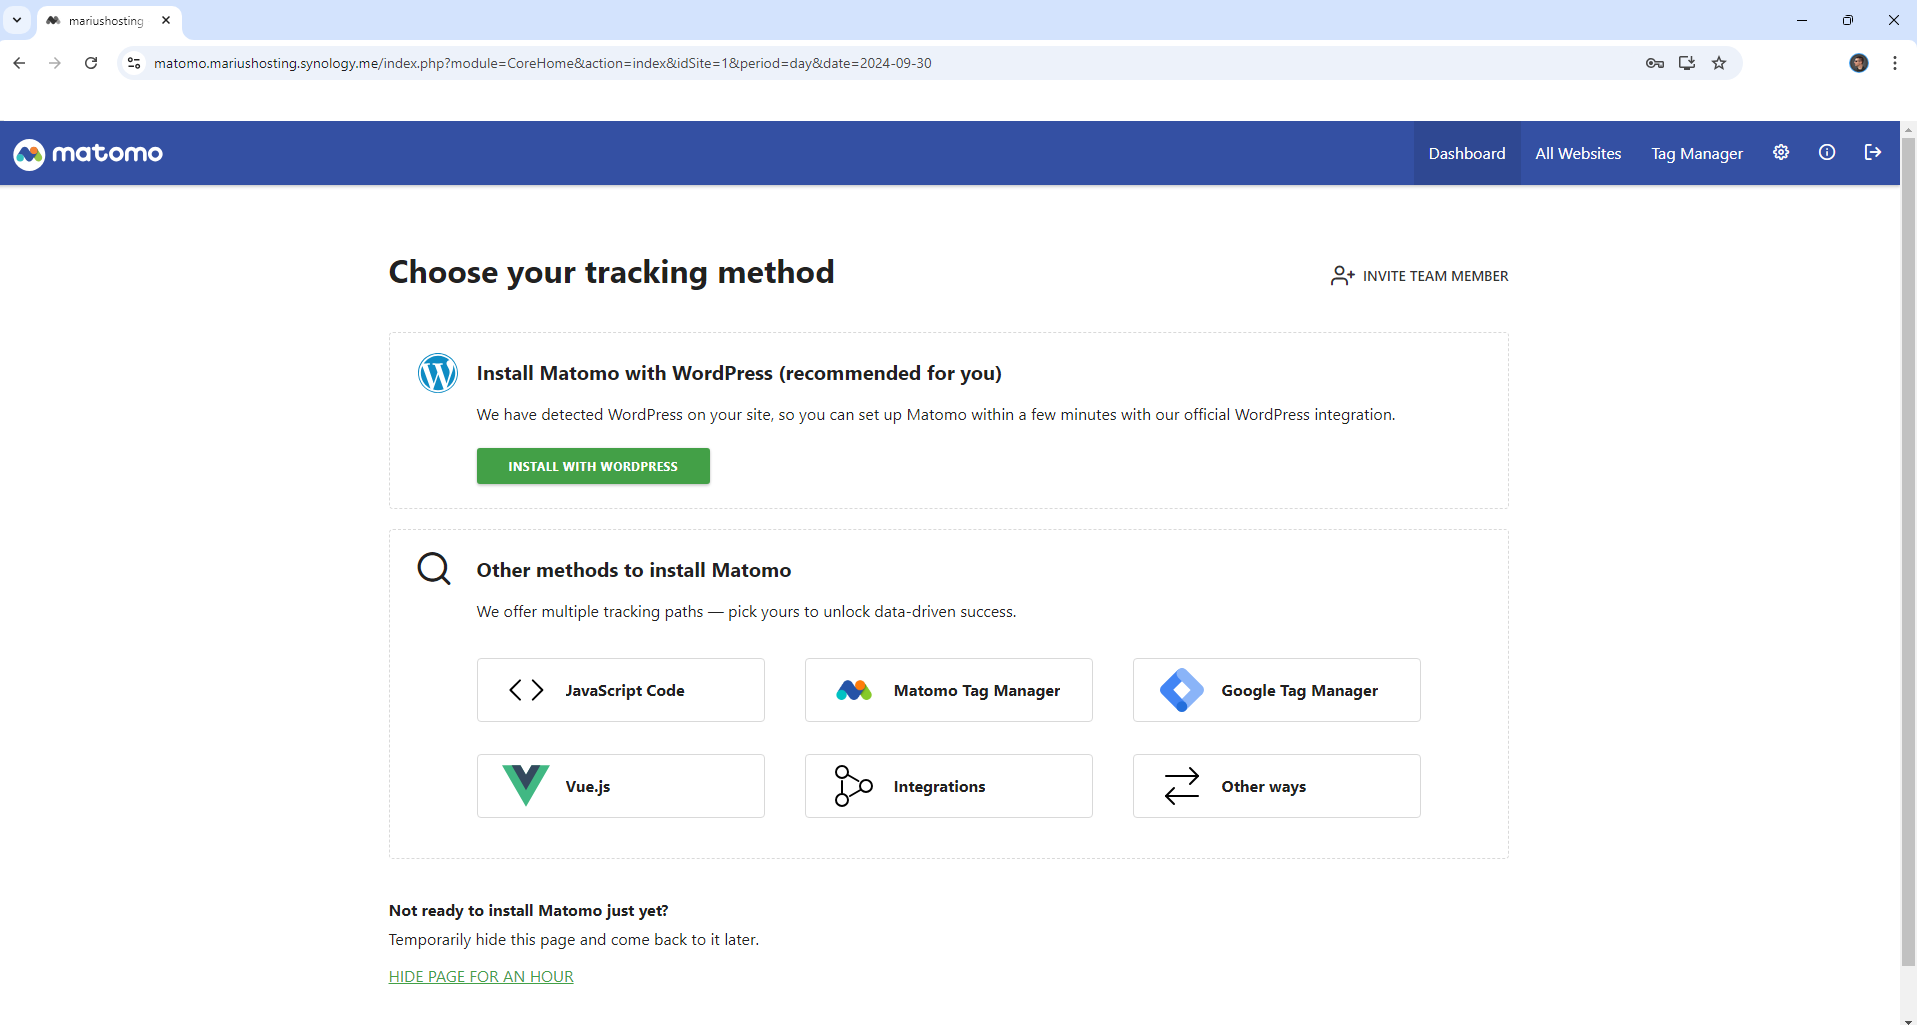This screenshot has width=1917, height=1025.
Task: Click 'Choose your tracking method' heading
Action: [x=611, y=272]
